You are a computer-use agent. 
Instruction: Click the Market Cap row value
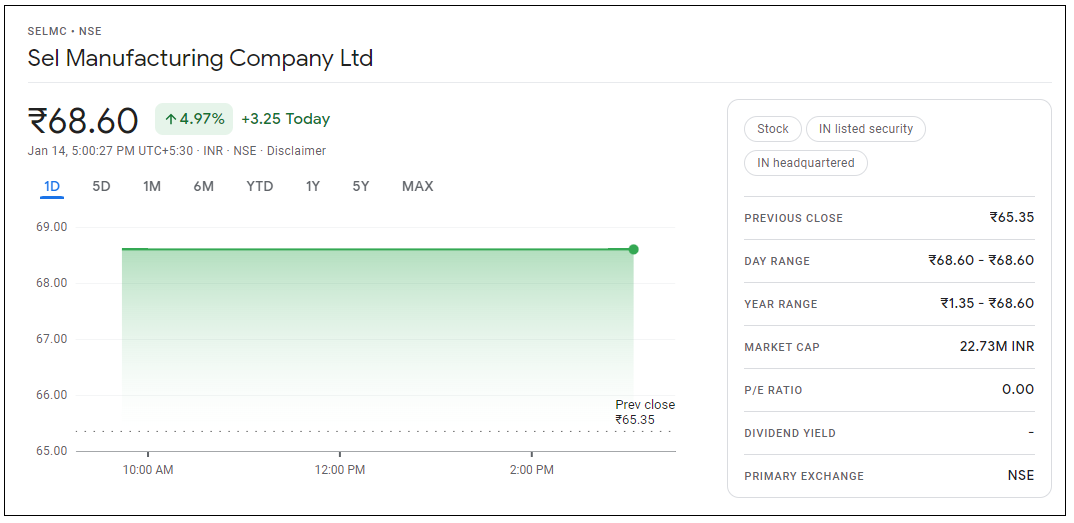(997, 347)
